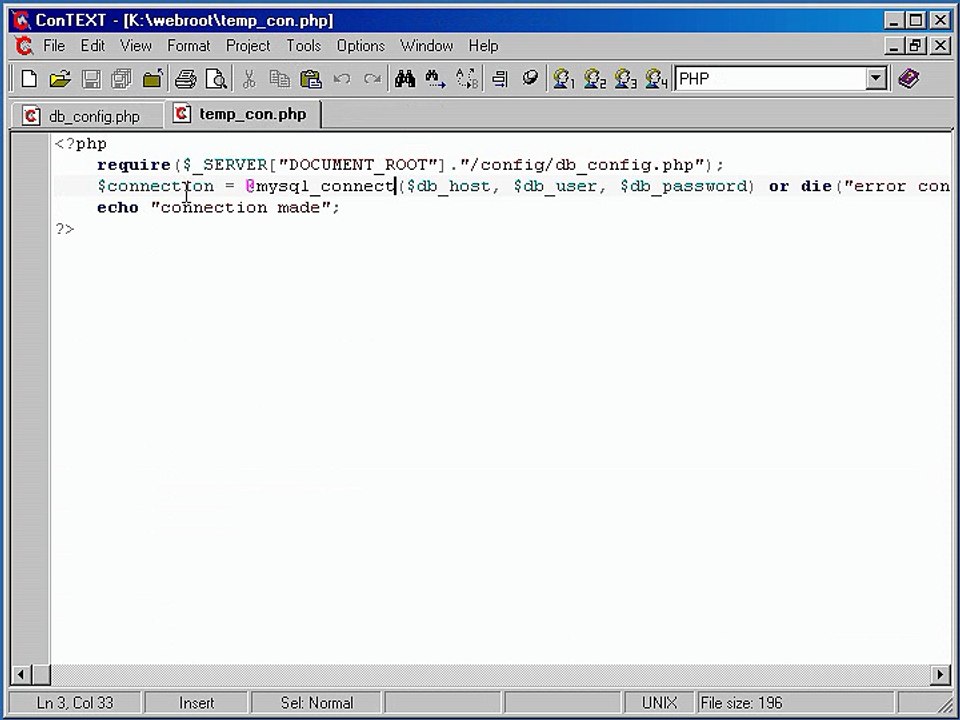This screenshot has height=720, width=960.
Task: Close the temp_con.php document window
Action: pyautogui.click(x=940, y=46)
